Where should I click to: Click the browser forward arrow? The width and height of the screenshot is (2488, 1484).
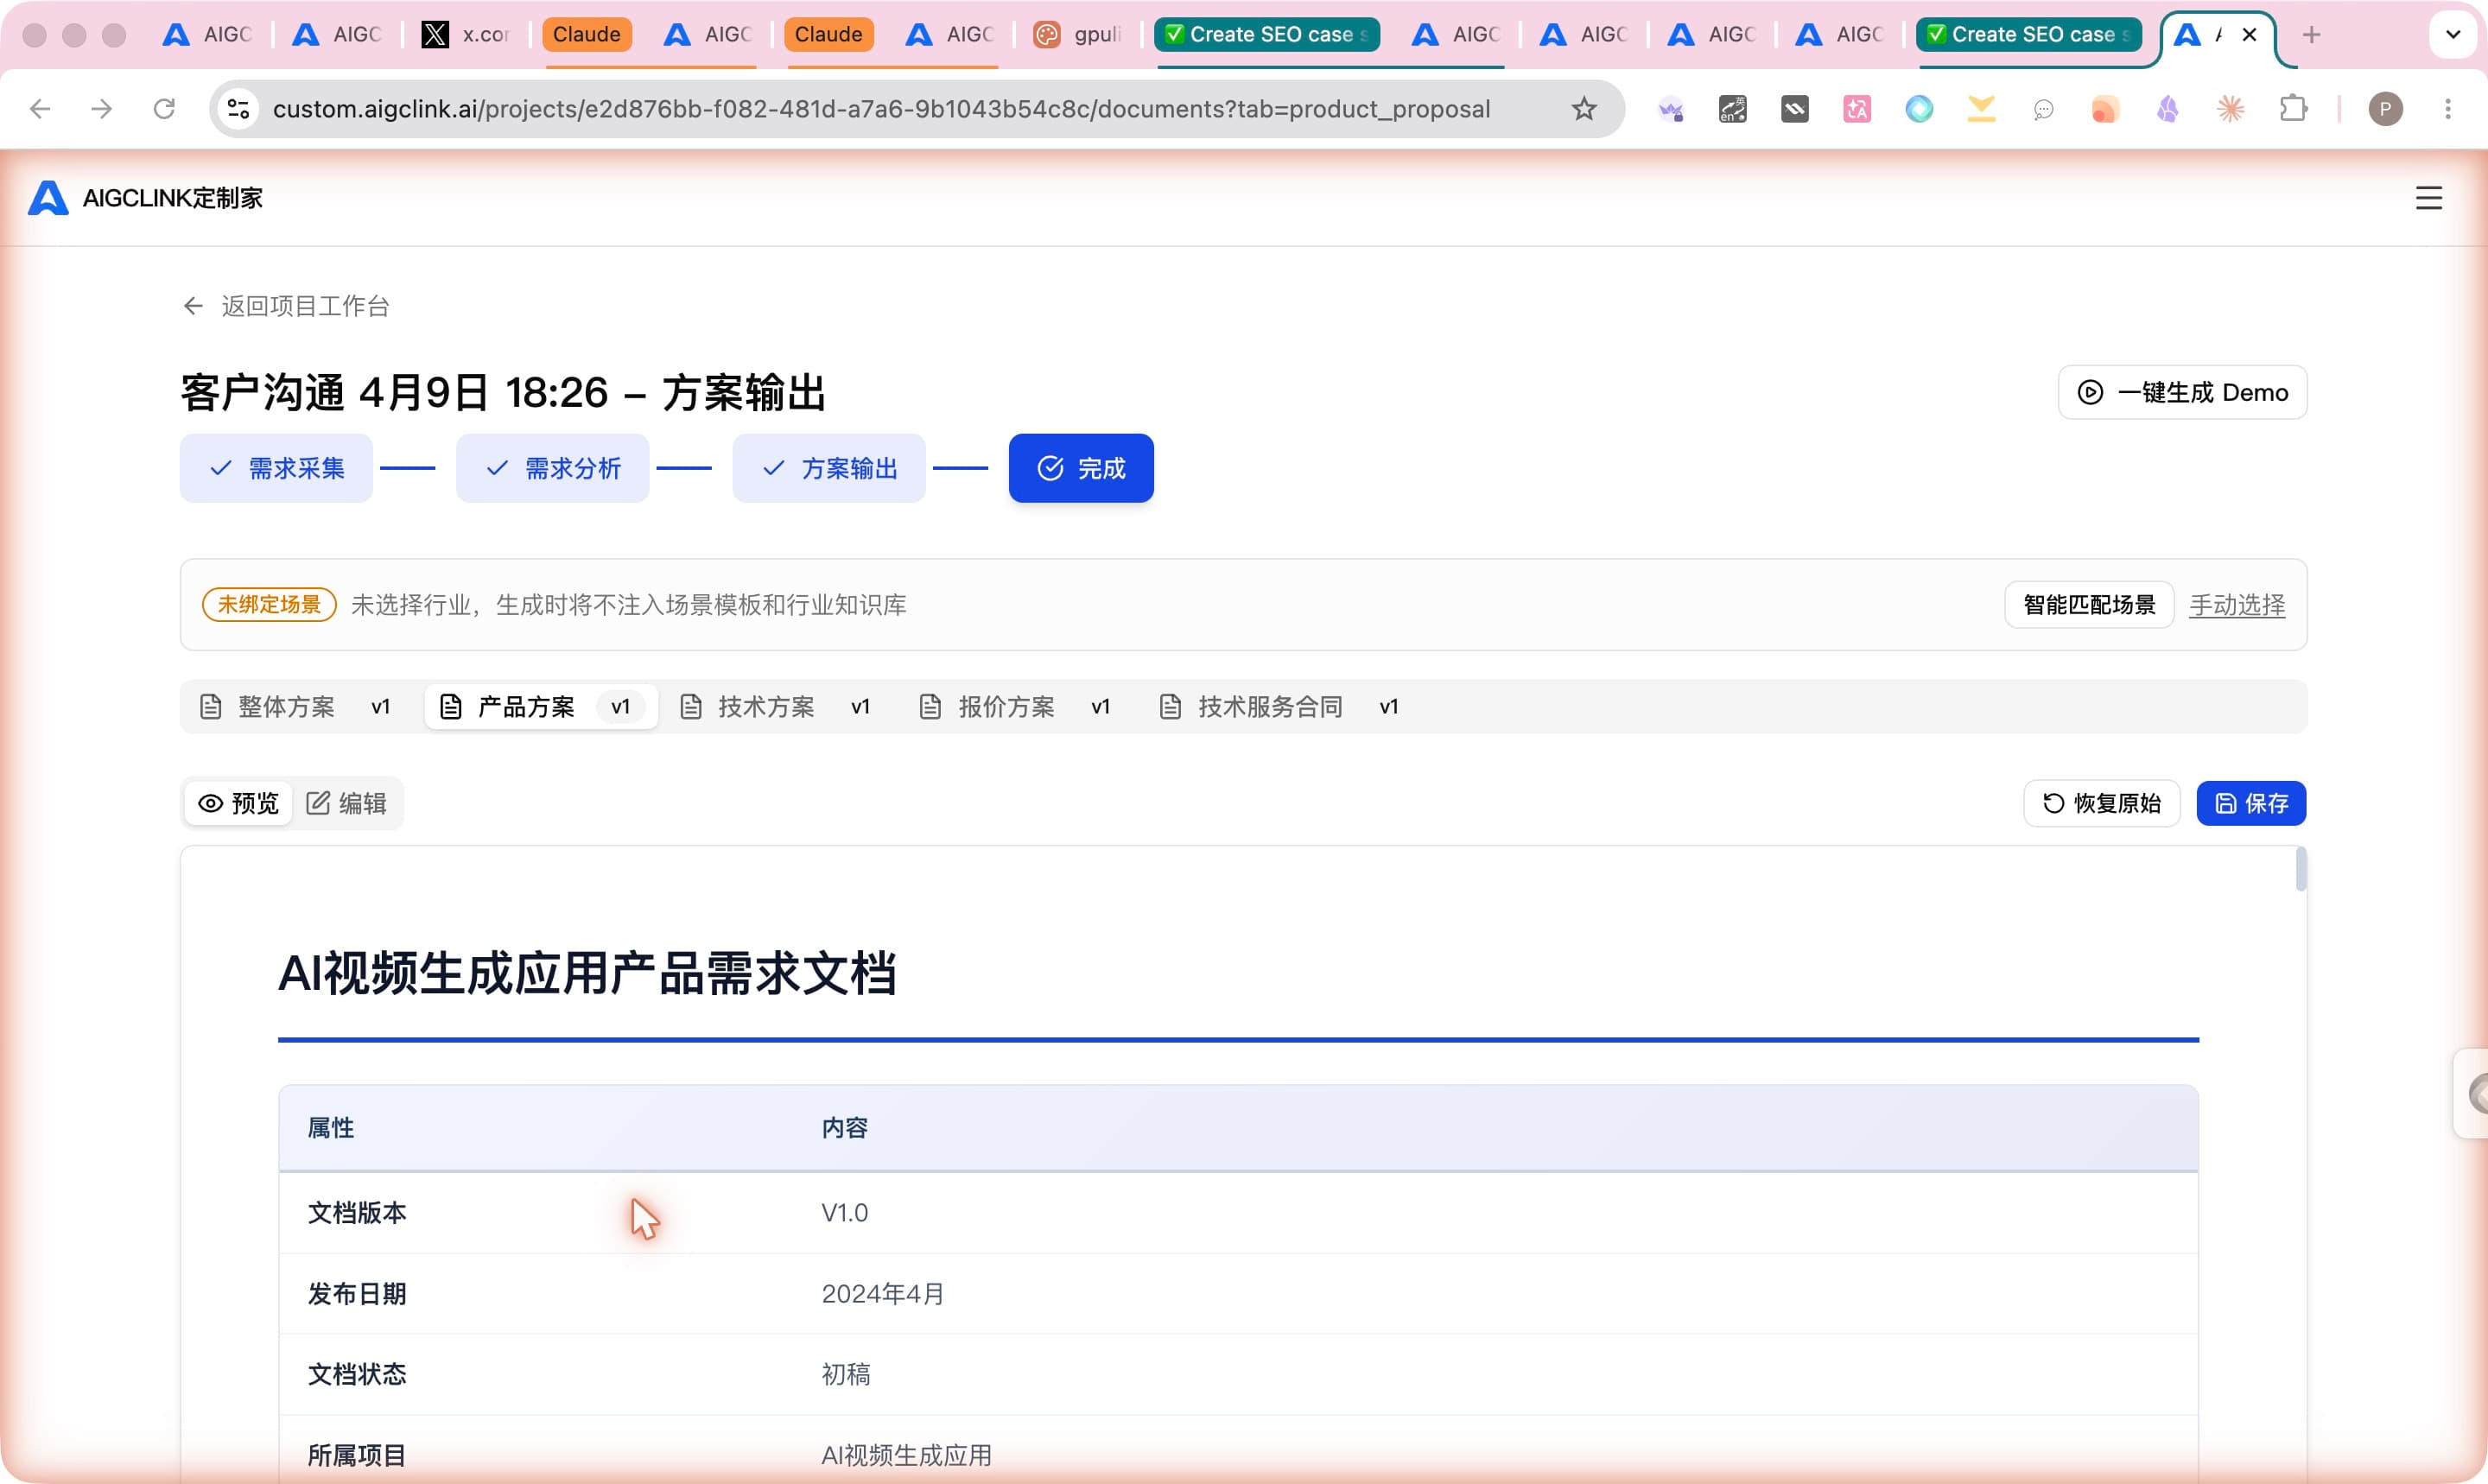102,108
